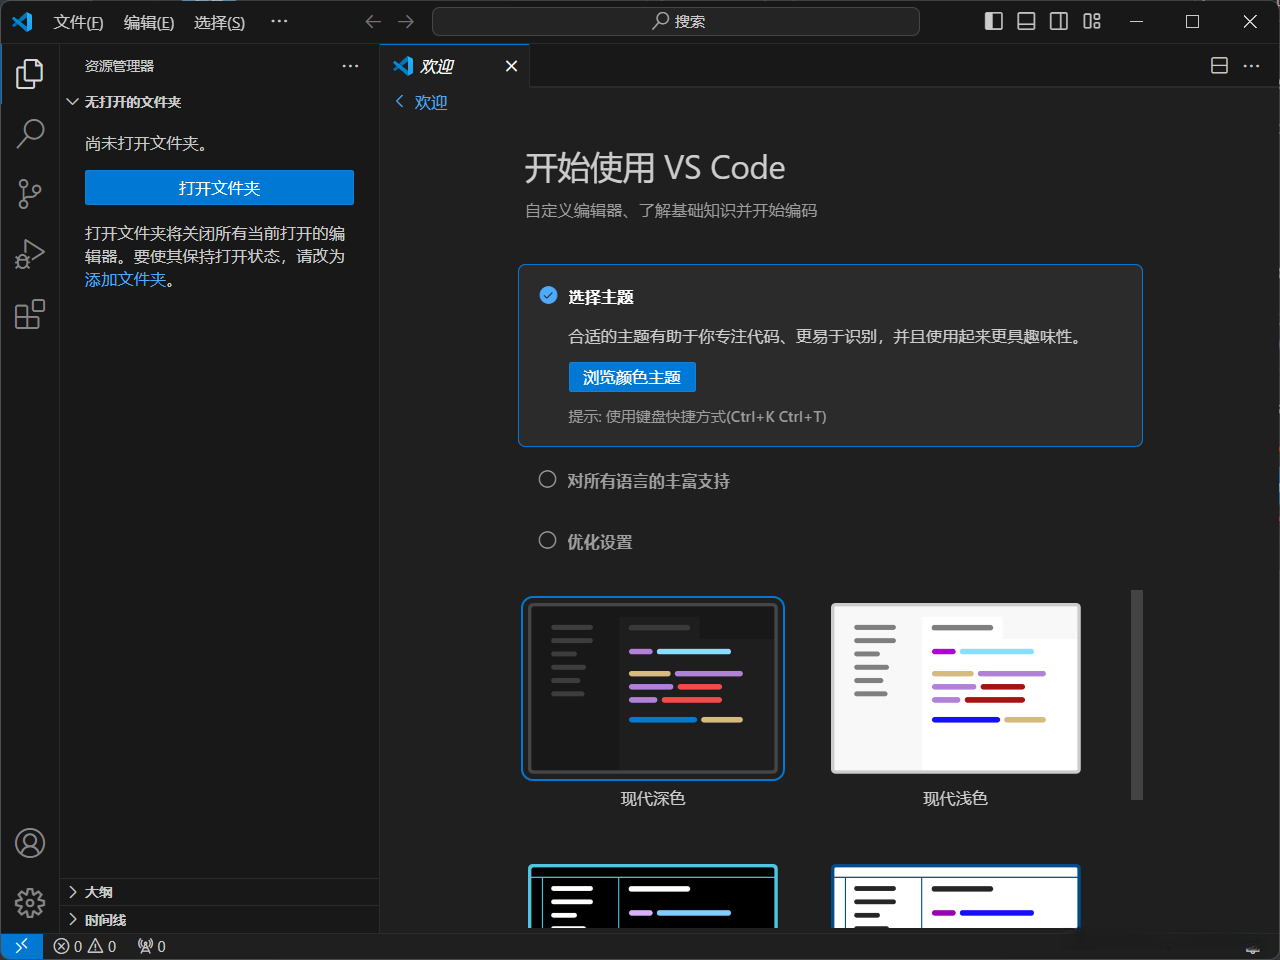This screenshot has width=1280, height=960.
Task: Open the Search view in the activity bar
Action: tap(30, 133)
